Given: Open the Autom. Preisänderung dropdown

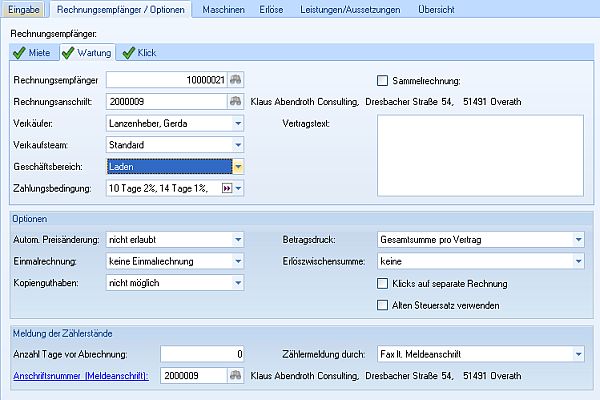Looking at the screenshot, I should [238, 240].
